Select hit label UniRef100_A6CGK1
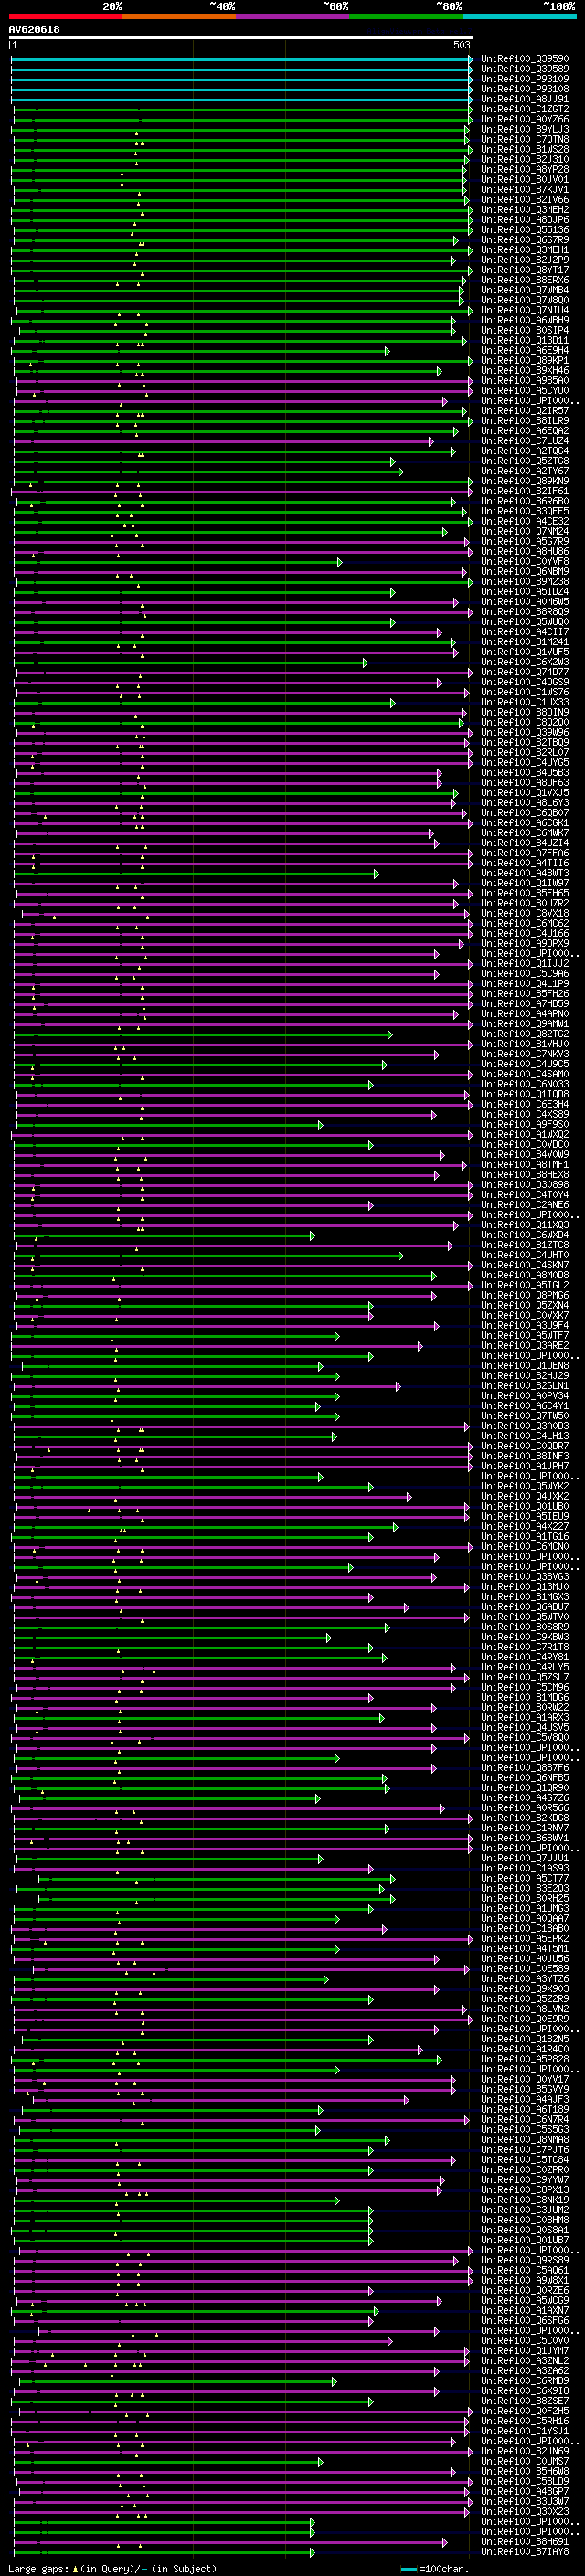585x2576 pixels. click(525, 823)
